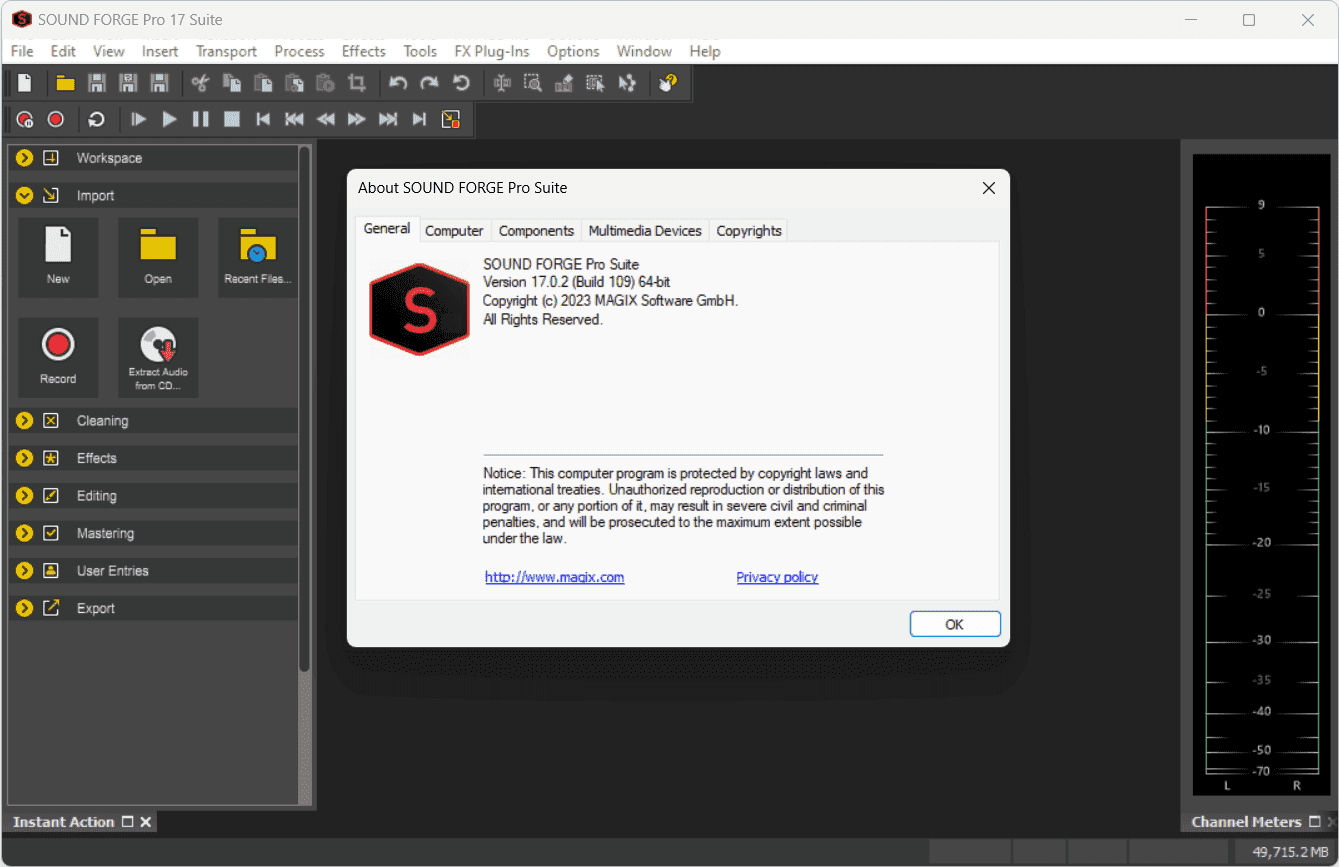This screenshot has height=867, width=1339.
Task: Click the 49,715.2 MB status bar field
Action: 1284,852
